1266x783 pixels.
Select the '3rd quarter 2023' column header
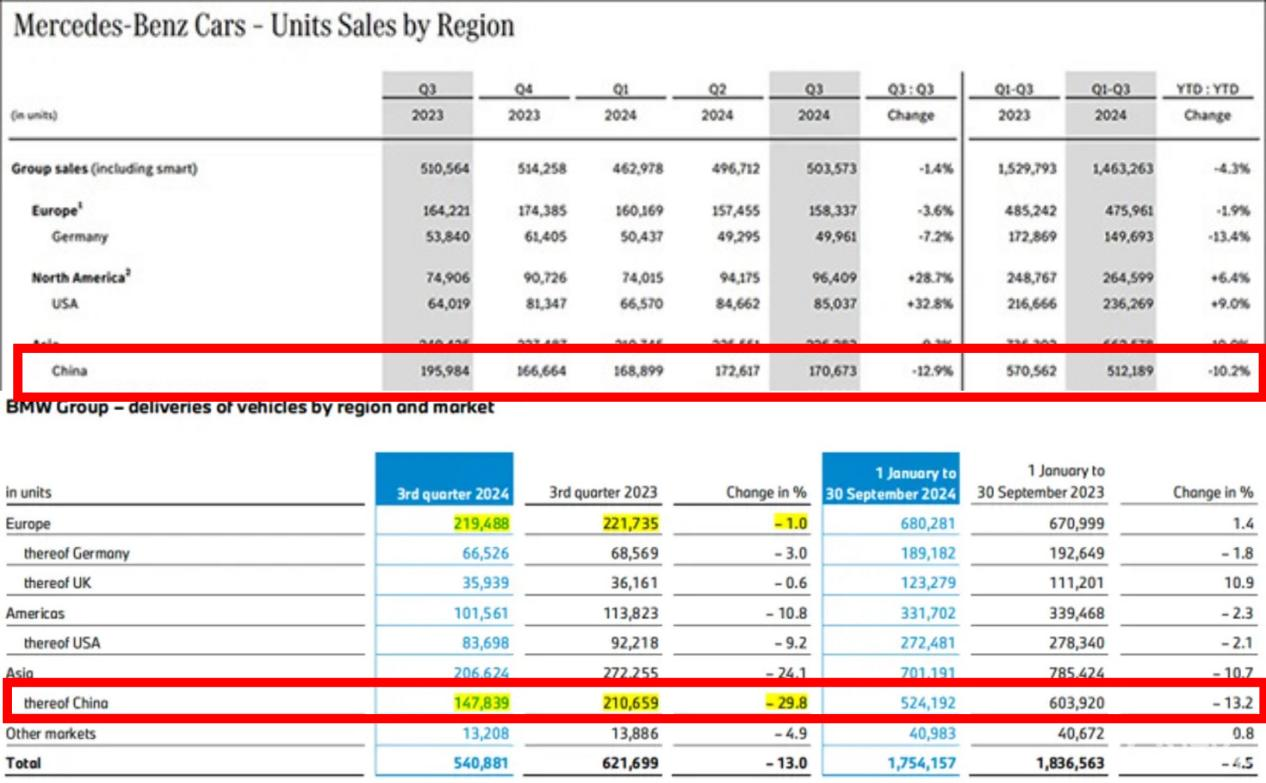coord(604,493)
